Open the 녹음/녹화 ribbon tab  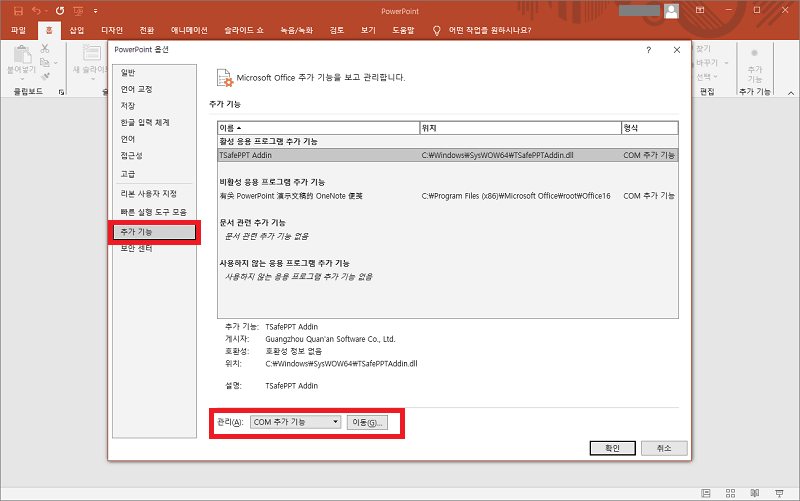(296, 31)
